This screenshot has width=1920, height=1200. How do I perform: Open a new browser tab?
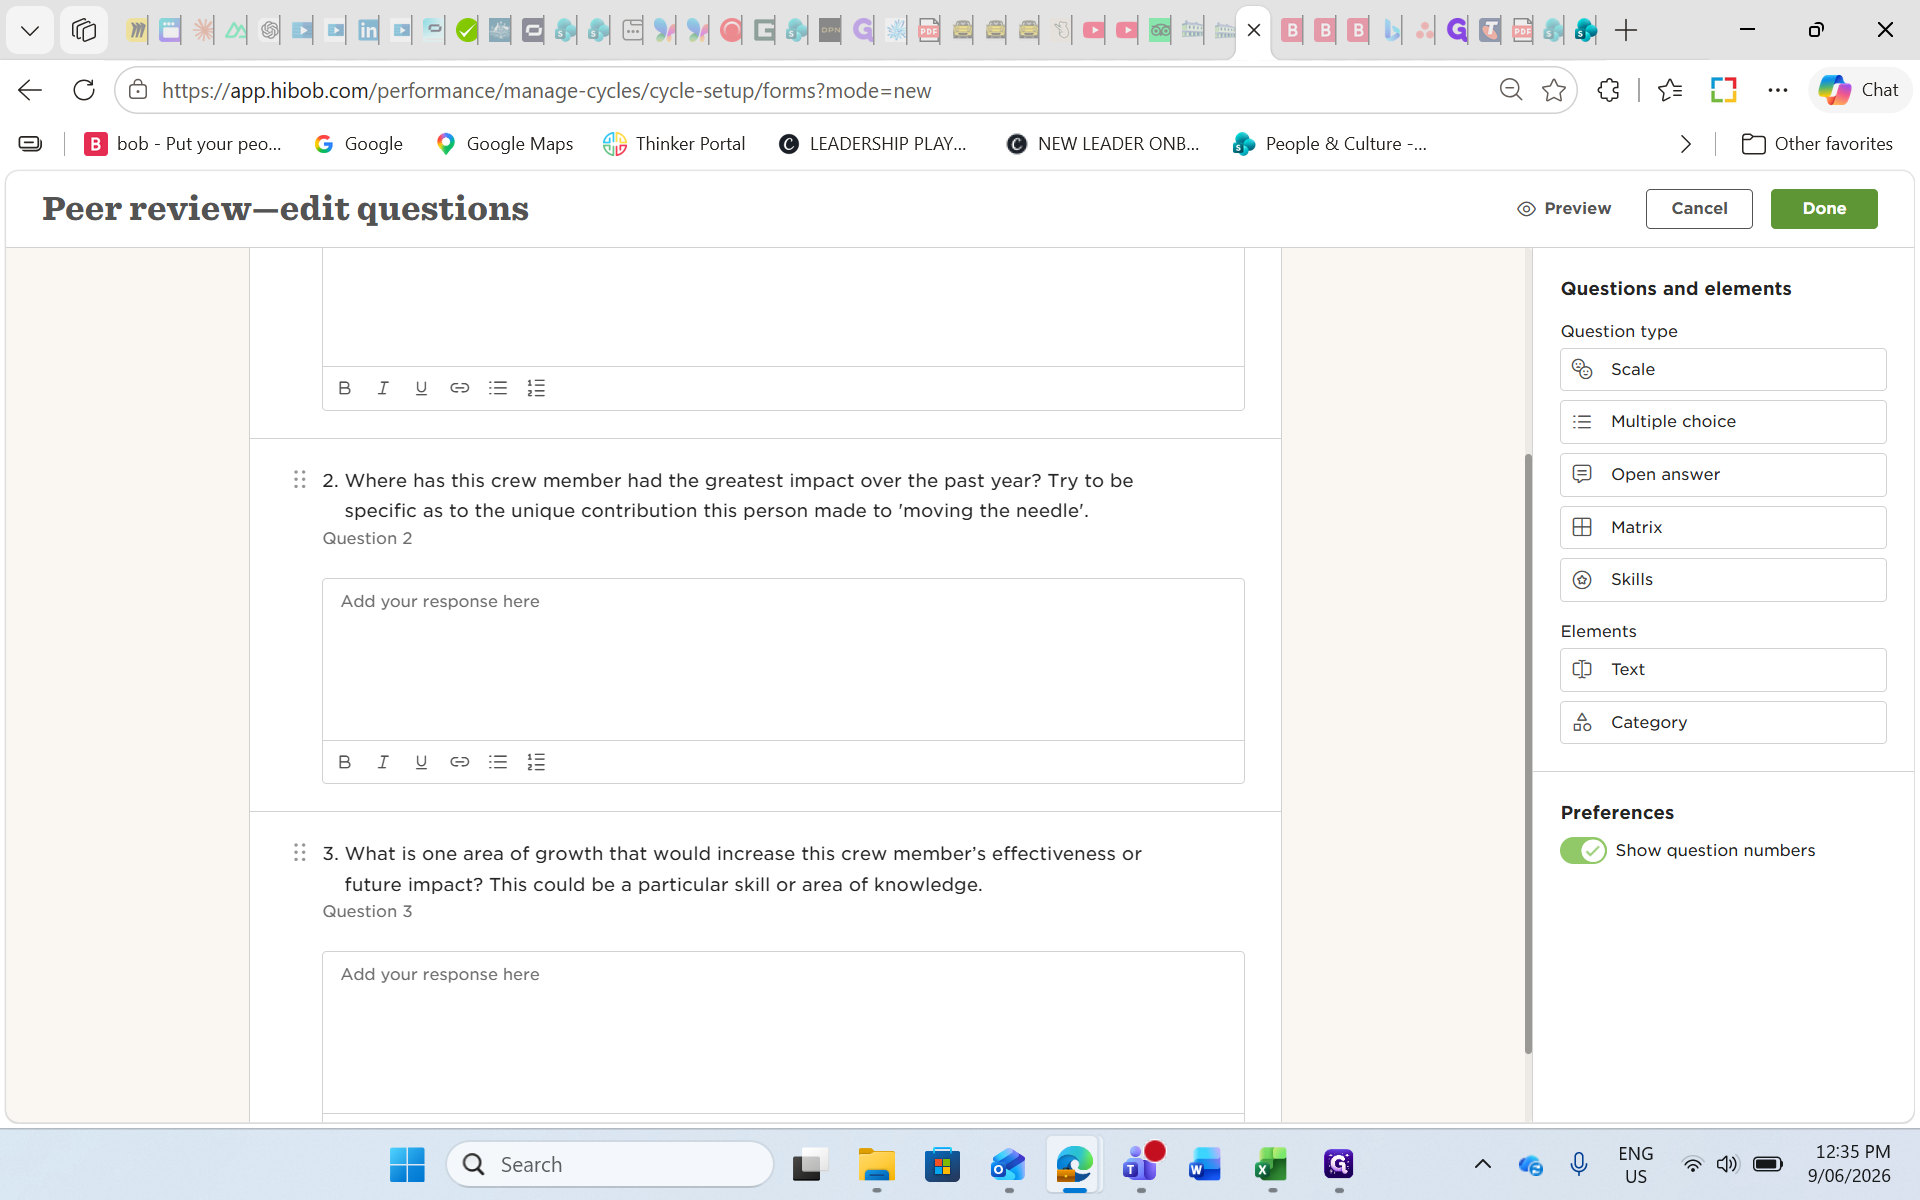pos(1626,30)
